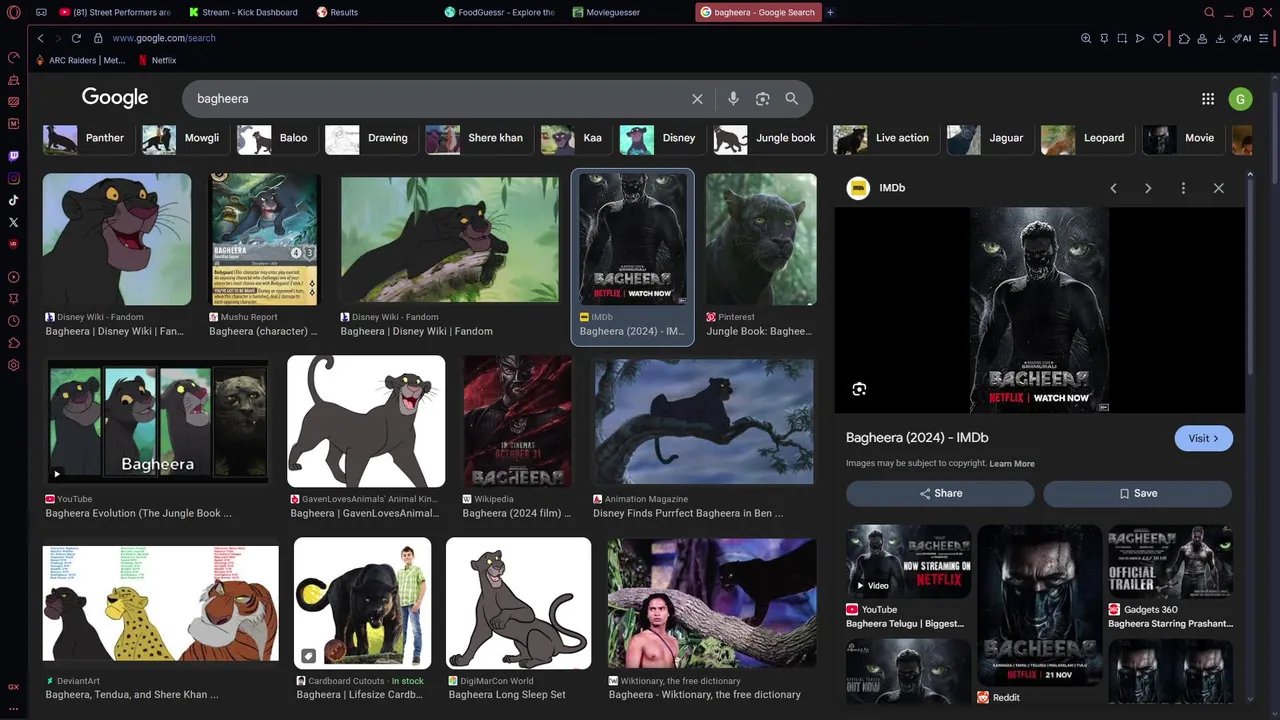Open the Learn More copyright link
Image resolution: width=1280 pixels, height=720 pixels.
(x=1012, y=464)
